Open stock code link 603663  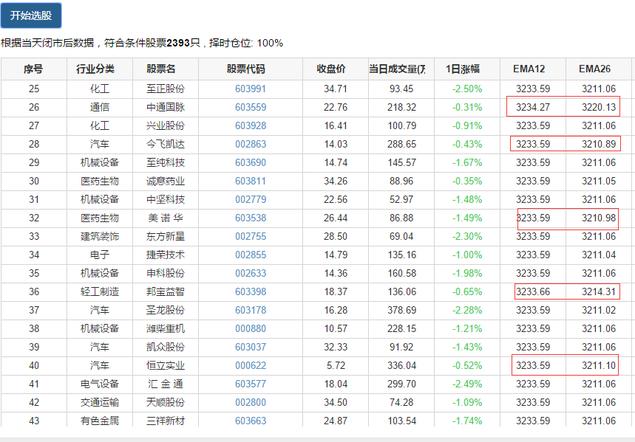250,420
